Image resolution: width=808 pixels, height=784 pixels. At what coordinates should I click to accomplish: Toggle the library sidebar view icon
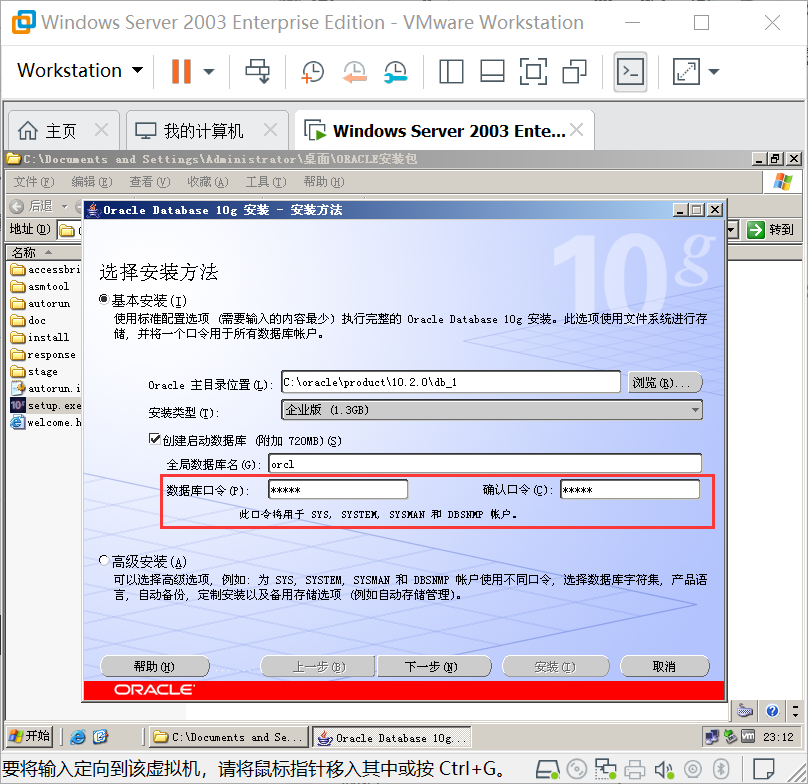coord(451,71)
